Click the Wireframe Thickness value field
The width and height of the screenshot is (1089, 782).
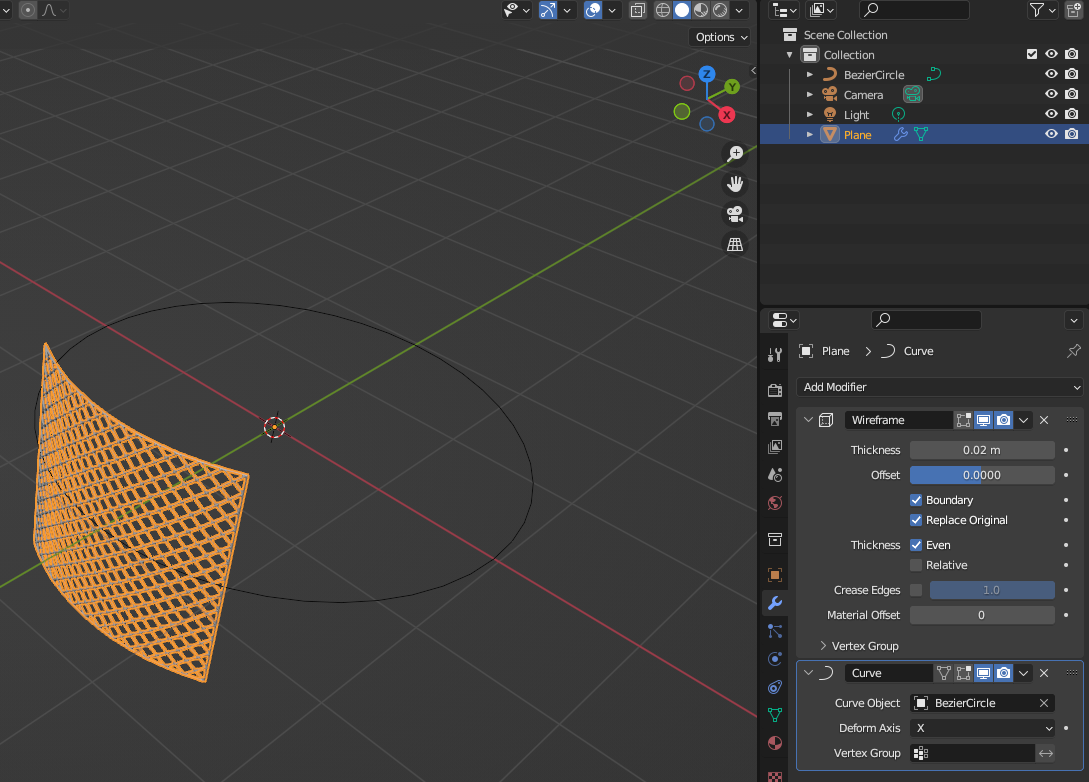point(982,450)
